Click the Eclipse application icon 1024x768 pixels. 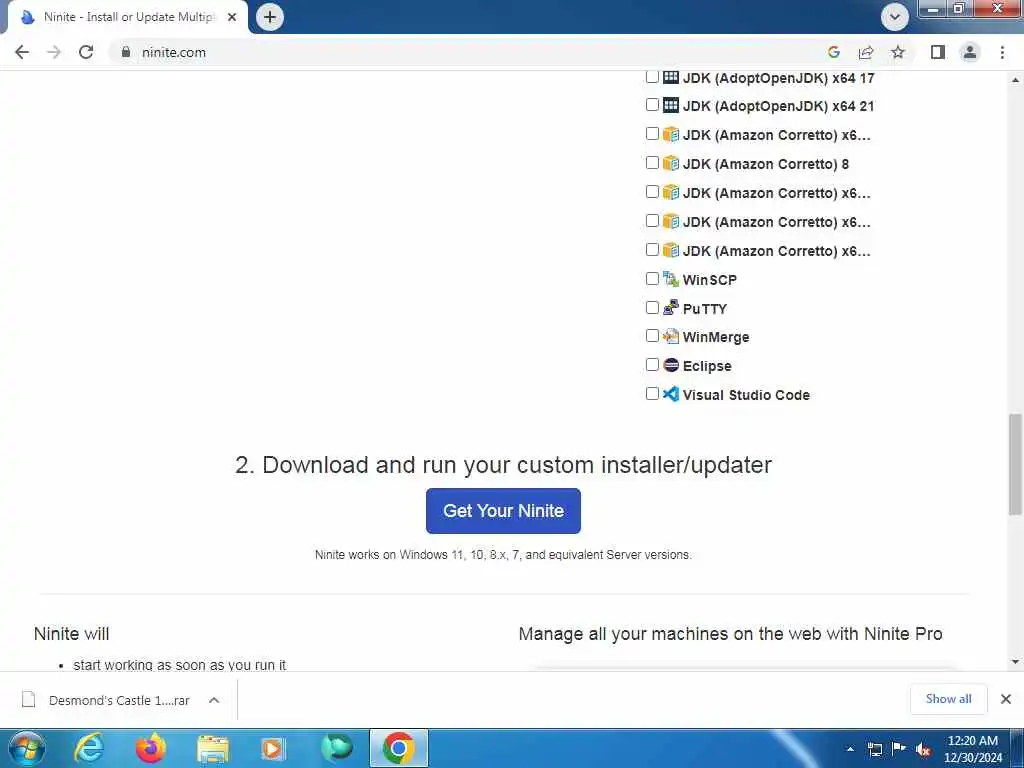[x=671, y=365]
